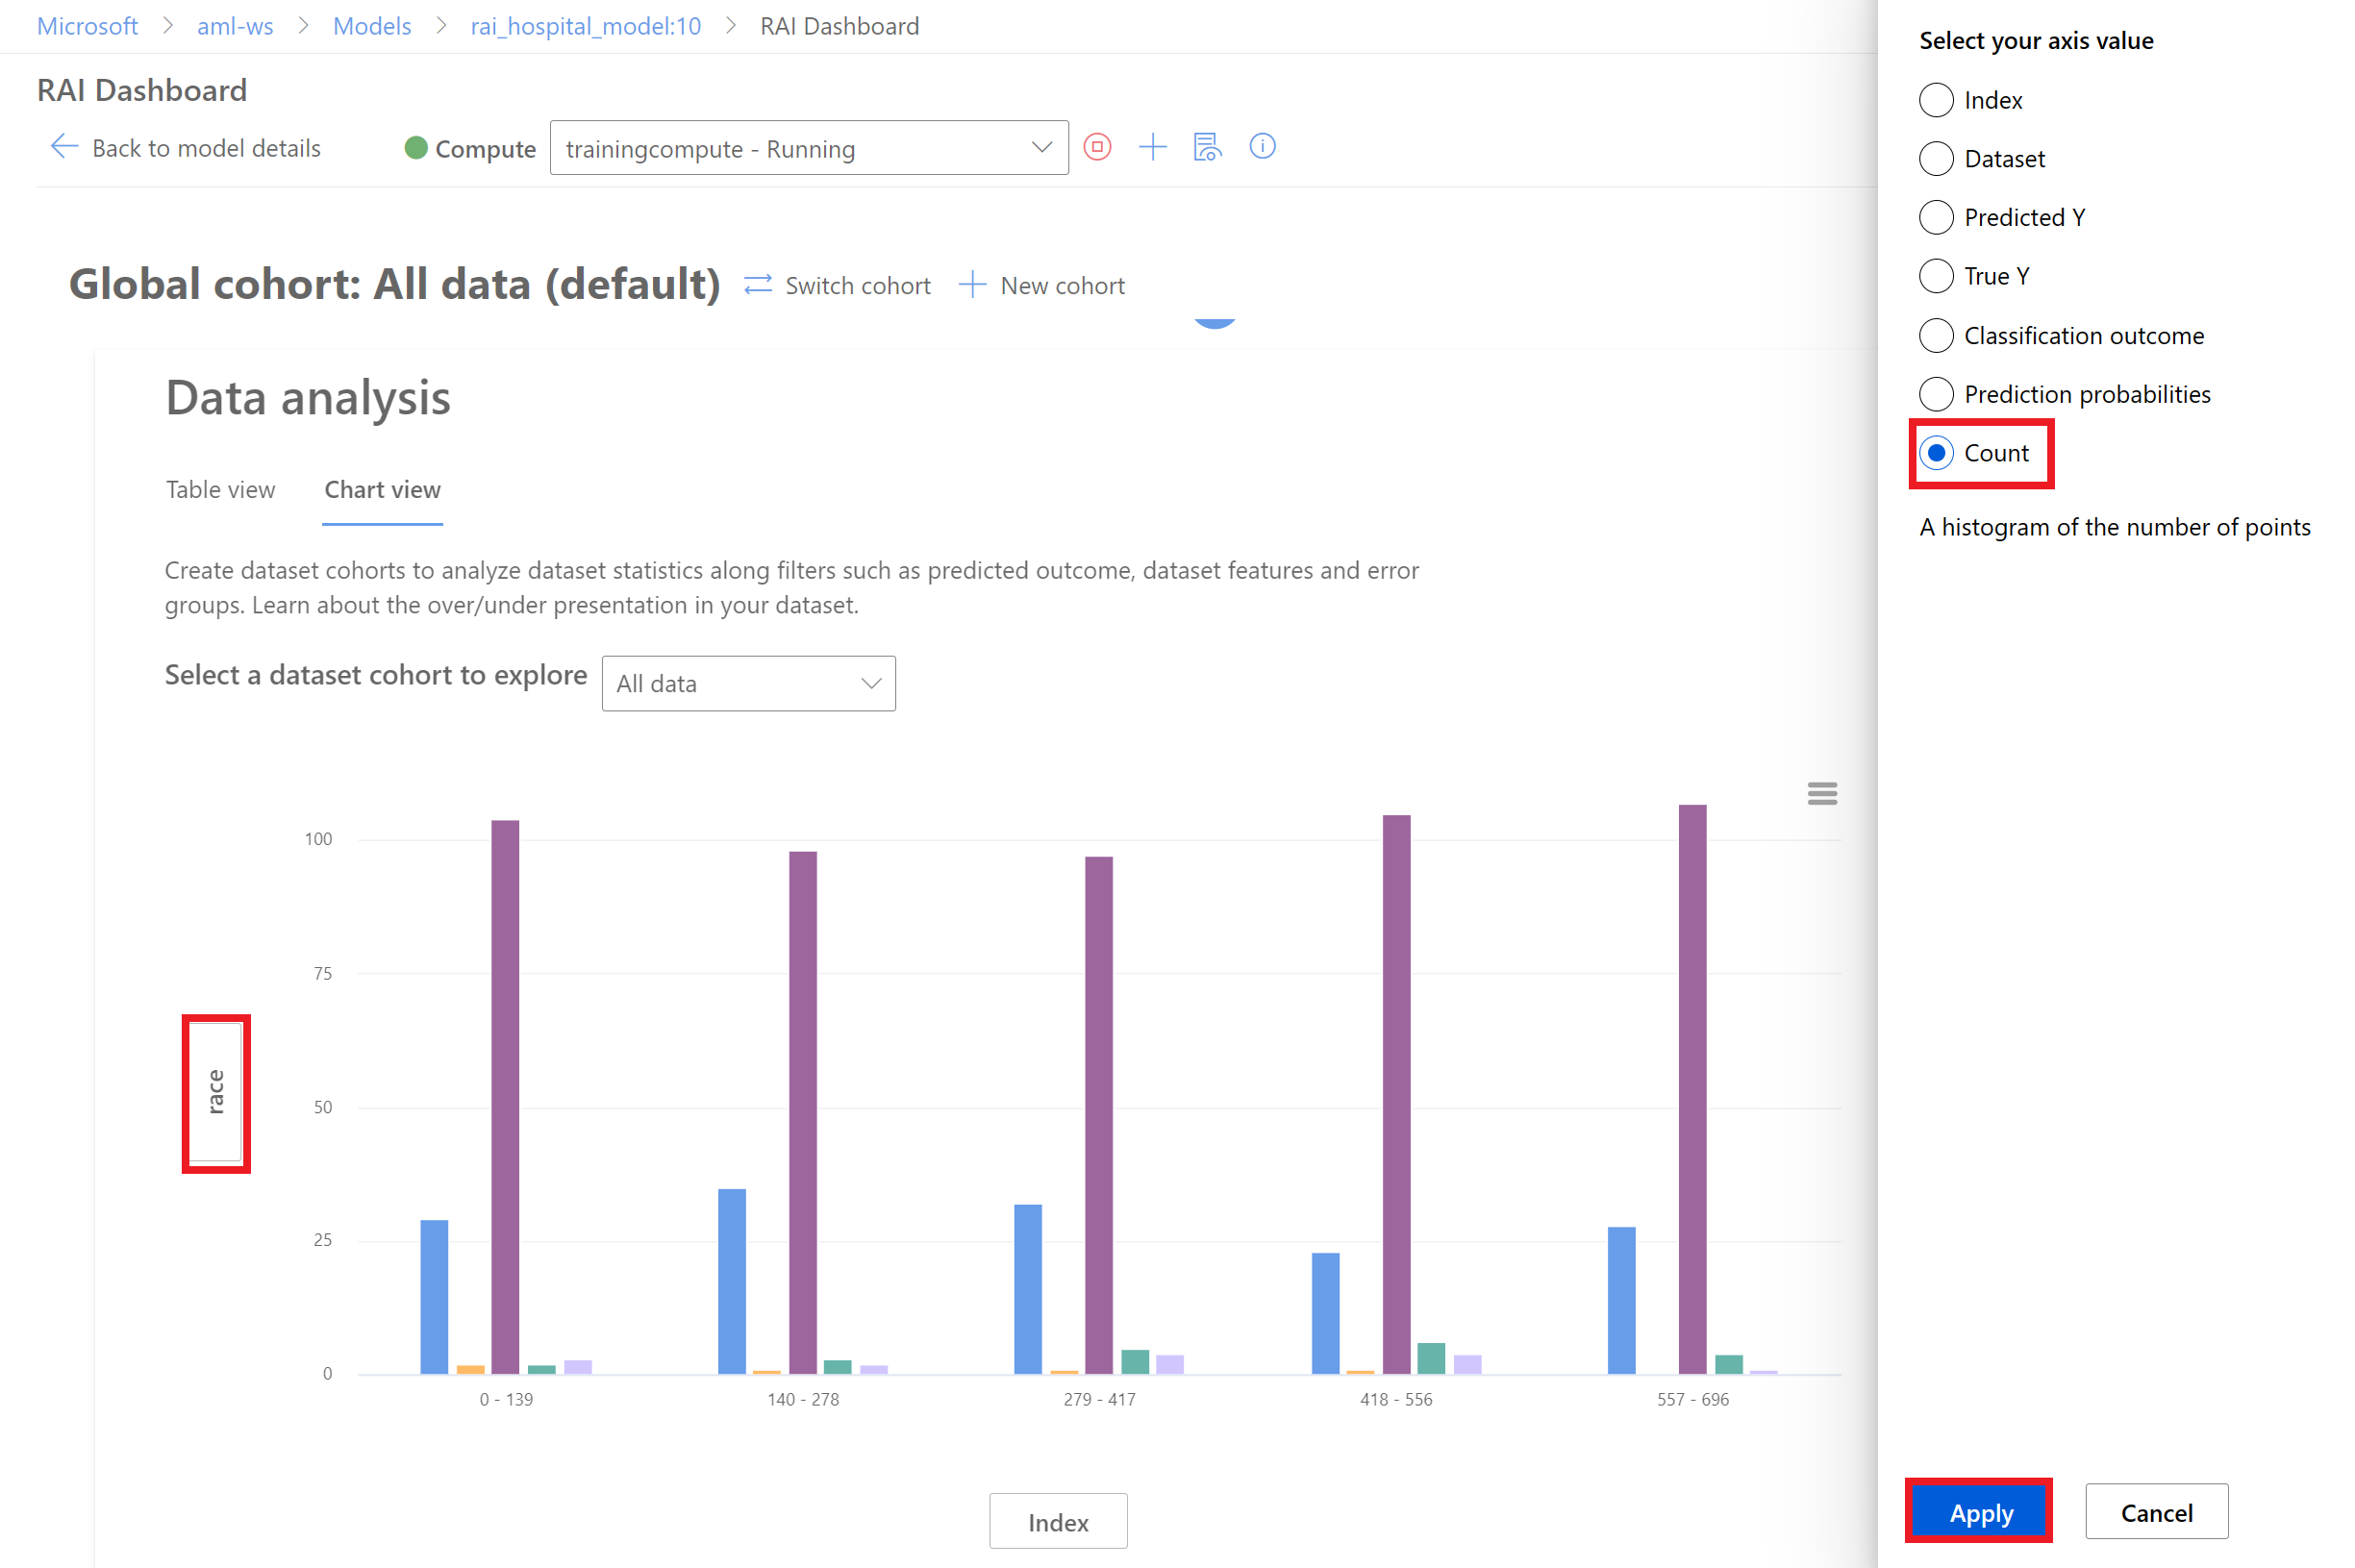2355x1568 pixels.
Task: Select the Chart view tab
Action: [382, 489]
